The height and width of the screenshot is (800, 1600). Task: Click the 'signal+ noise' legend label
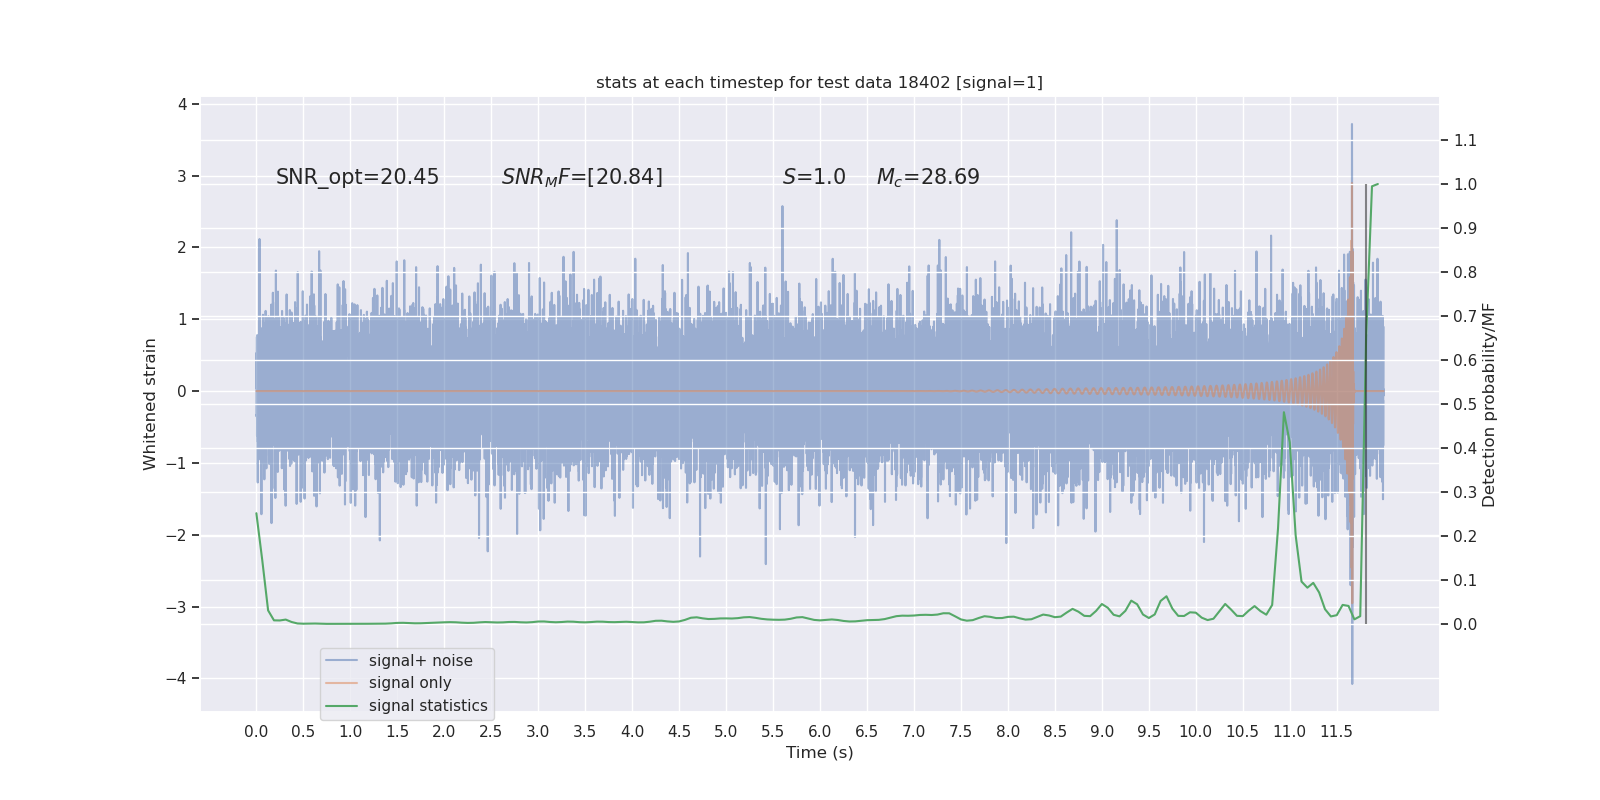[x=420, y=660]
